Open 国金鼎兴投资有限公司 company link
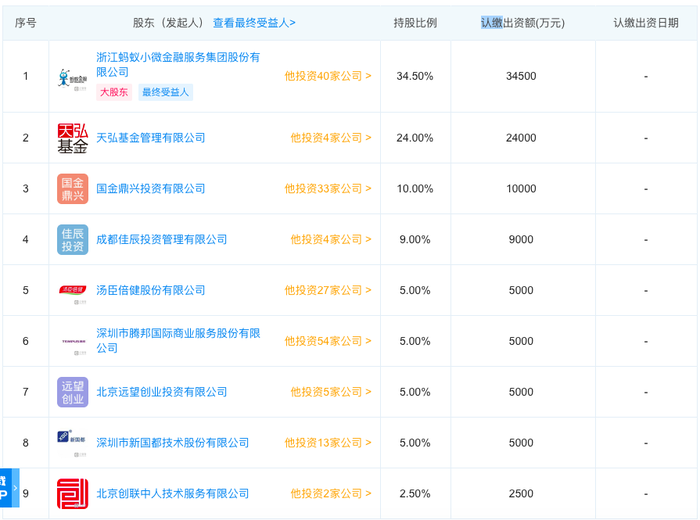This screenshot has height=520, width=700. point(150,189)
